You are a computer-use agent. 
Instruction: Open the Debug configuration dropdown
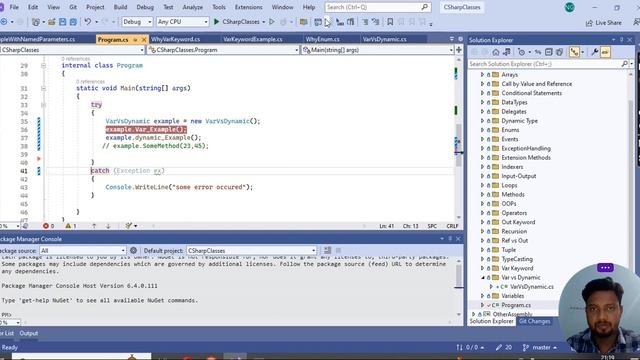click(x=137, y=22)
